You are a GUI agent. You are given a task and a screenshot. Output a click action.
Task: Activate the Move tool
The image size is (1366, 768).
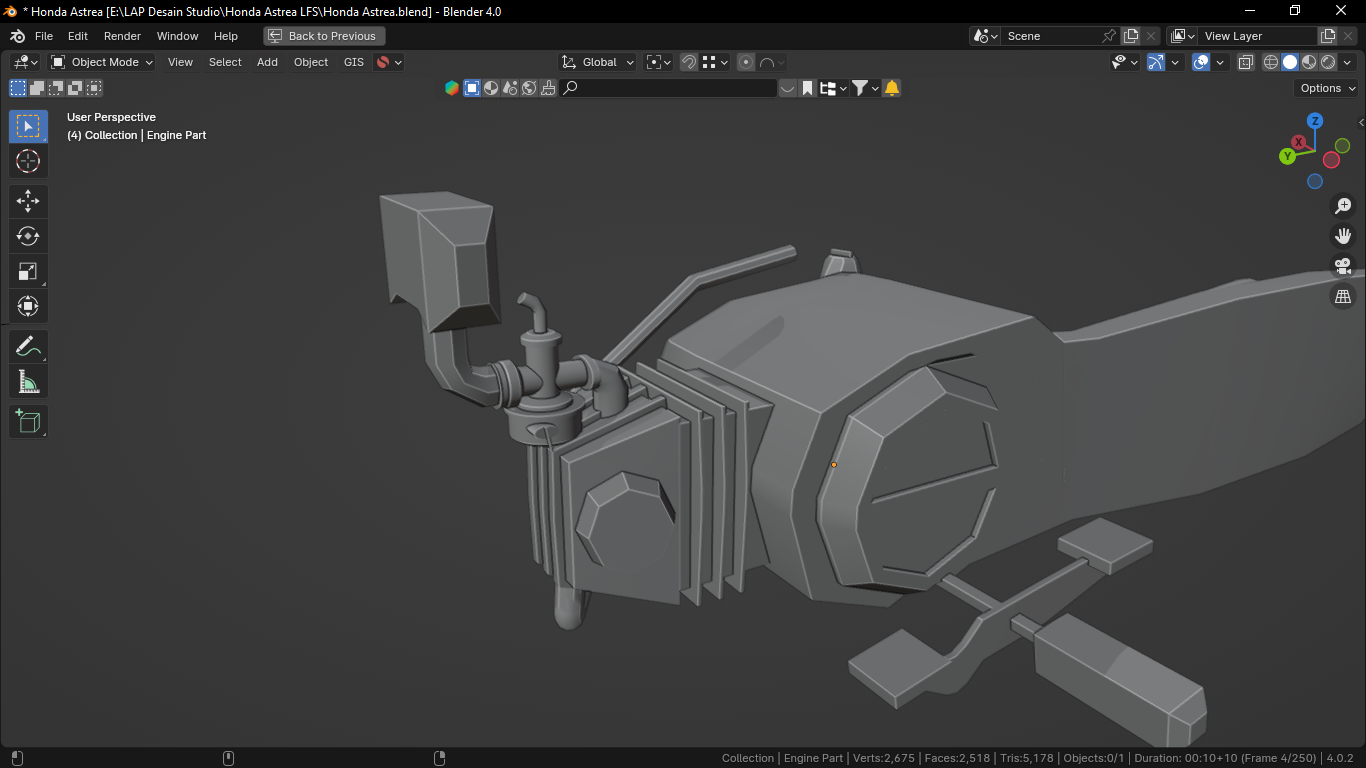tap(28, 201)
